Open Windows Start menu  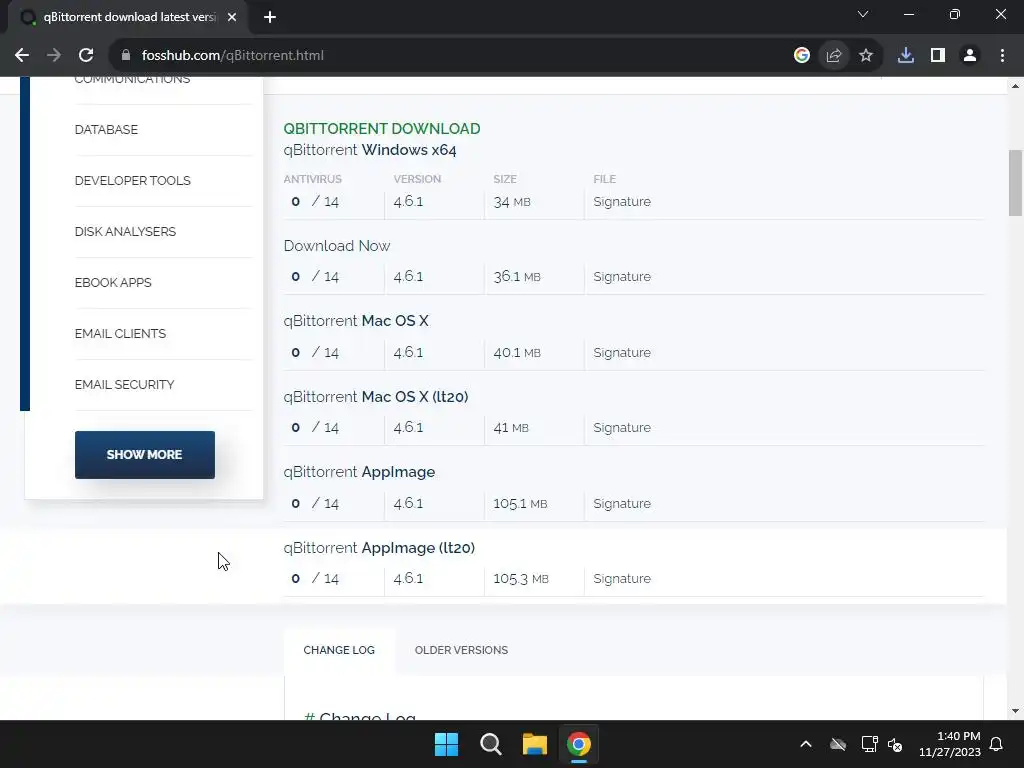tap(447, 744)
